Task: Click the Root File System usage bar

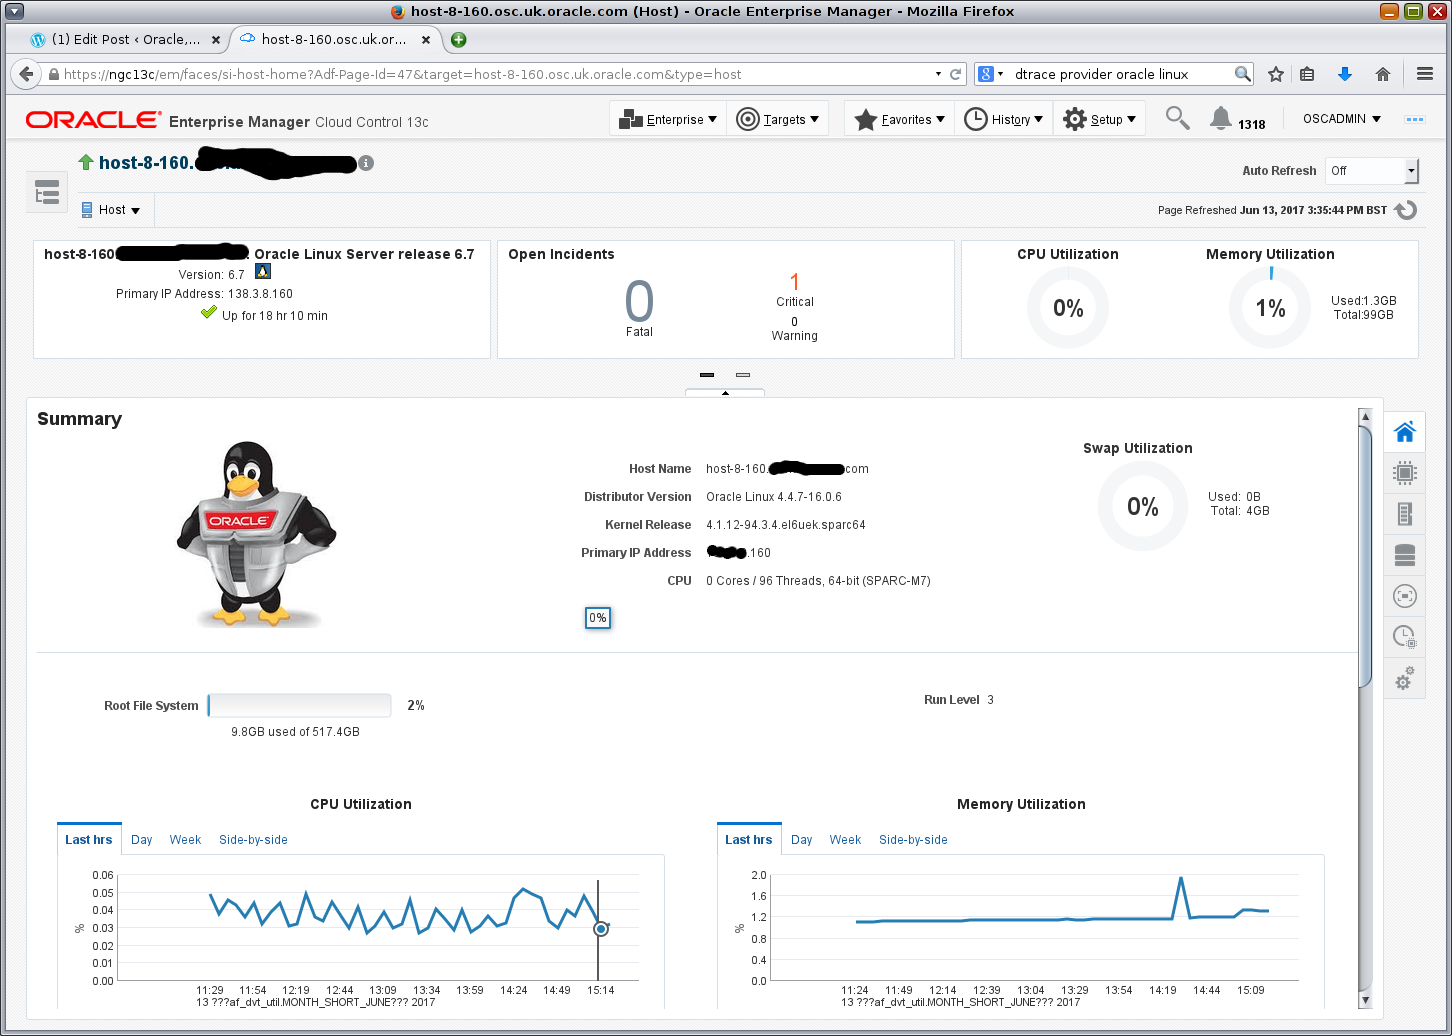Action: coord(299,706)
